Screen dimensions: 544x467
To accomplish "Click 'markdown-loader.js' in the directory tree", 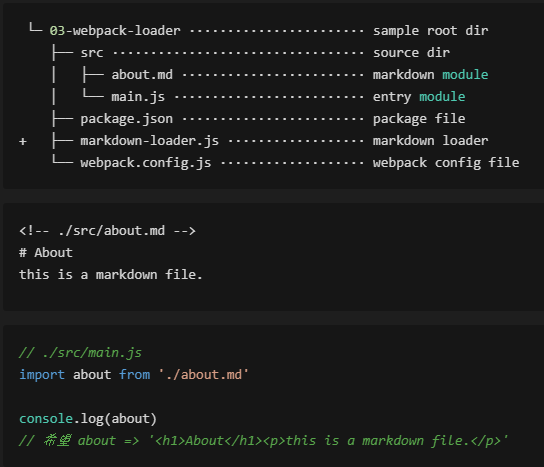I will coord(150,141).
